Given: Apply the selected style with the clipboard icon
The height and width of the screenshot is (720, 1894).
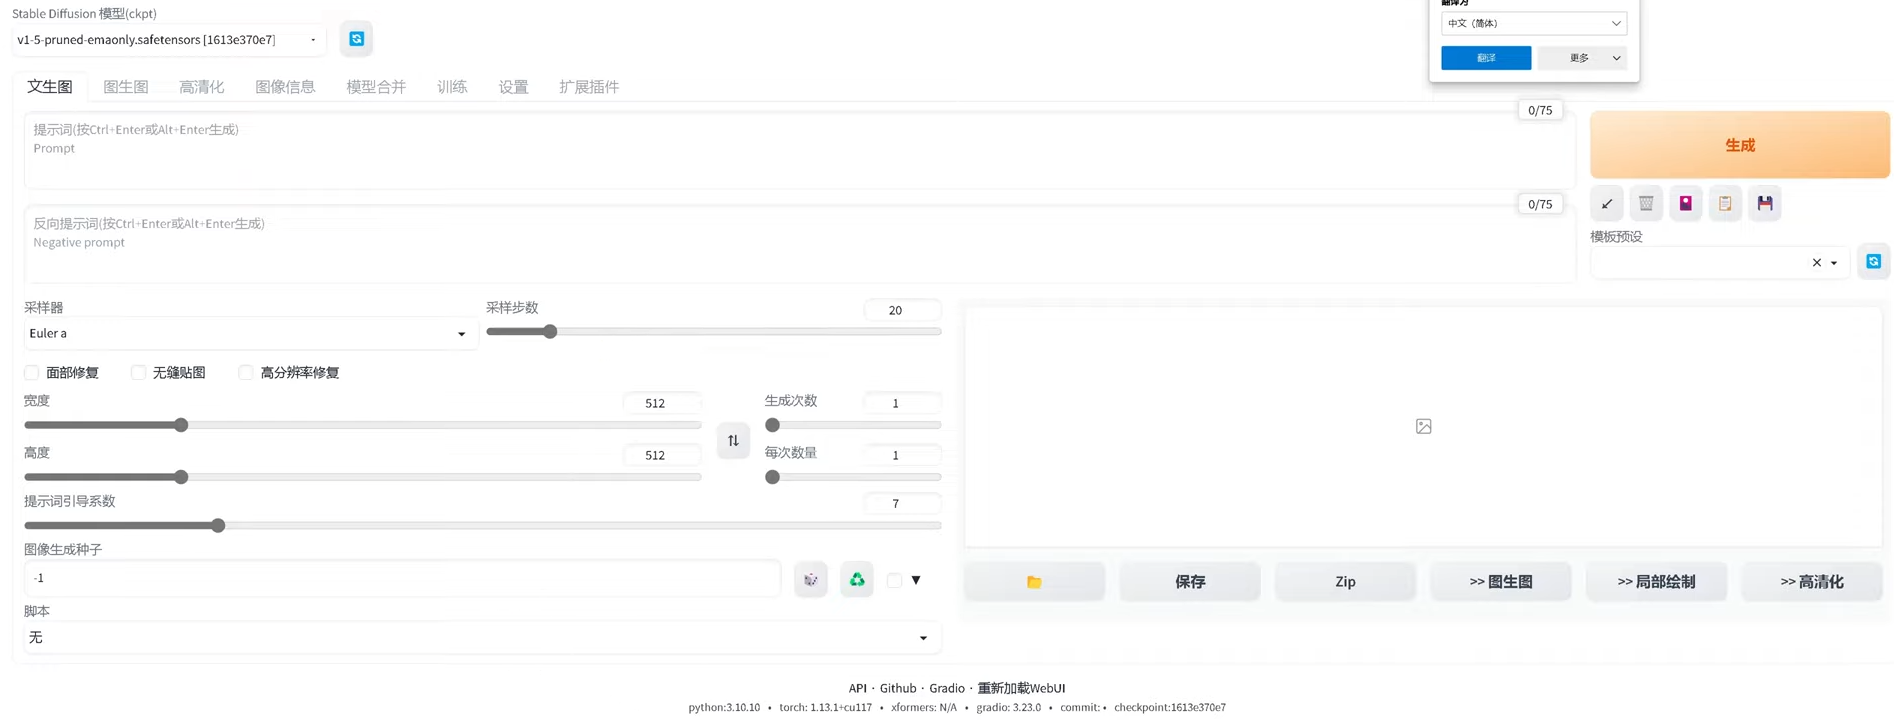Looking at the screenshot, I should coord(1725,204).
